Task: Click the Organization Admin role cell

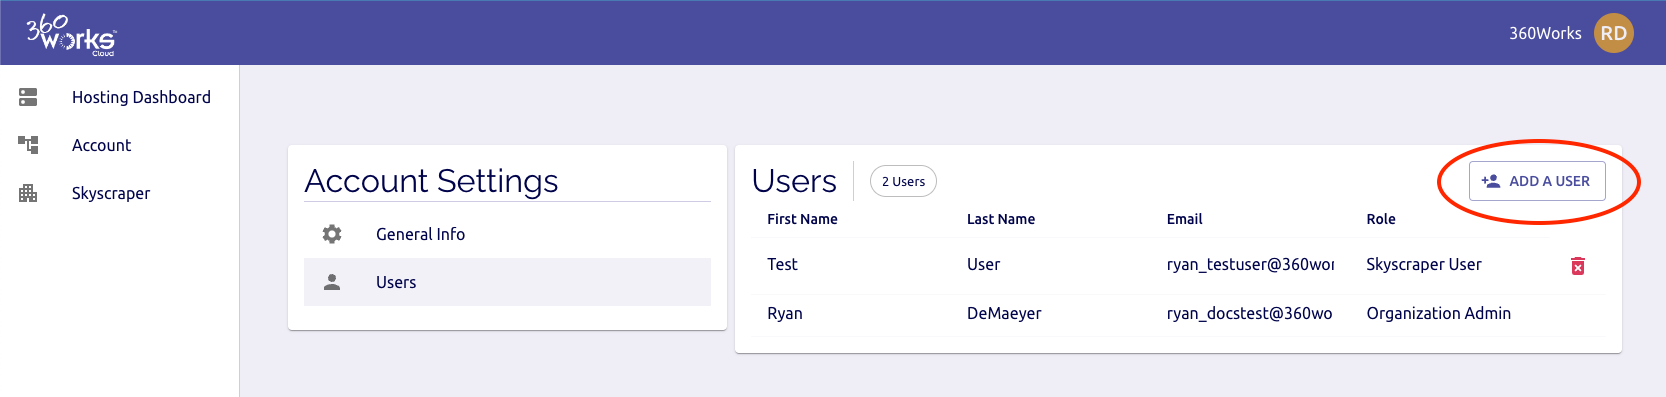Action: click(x=1439, y=313)
